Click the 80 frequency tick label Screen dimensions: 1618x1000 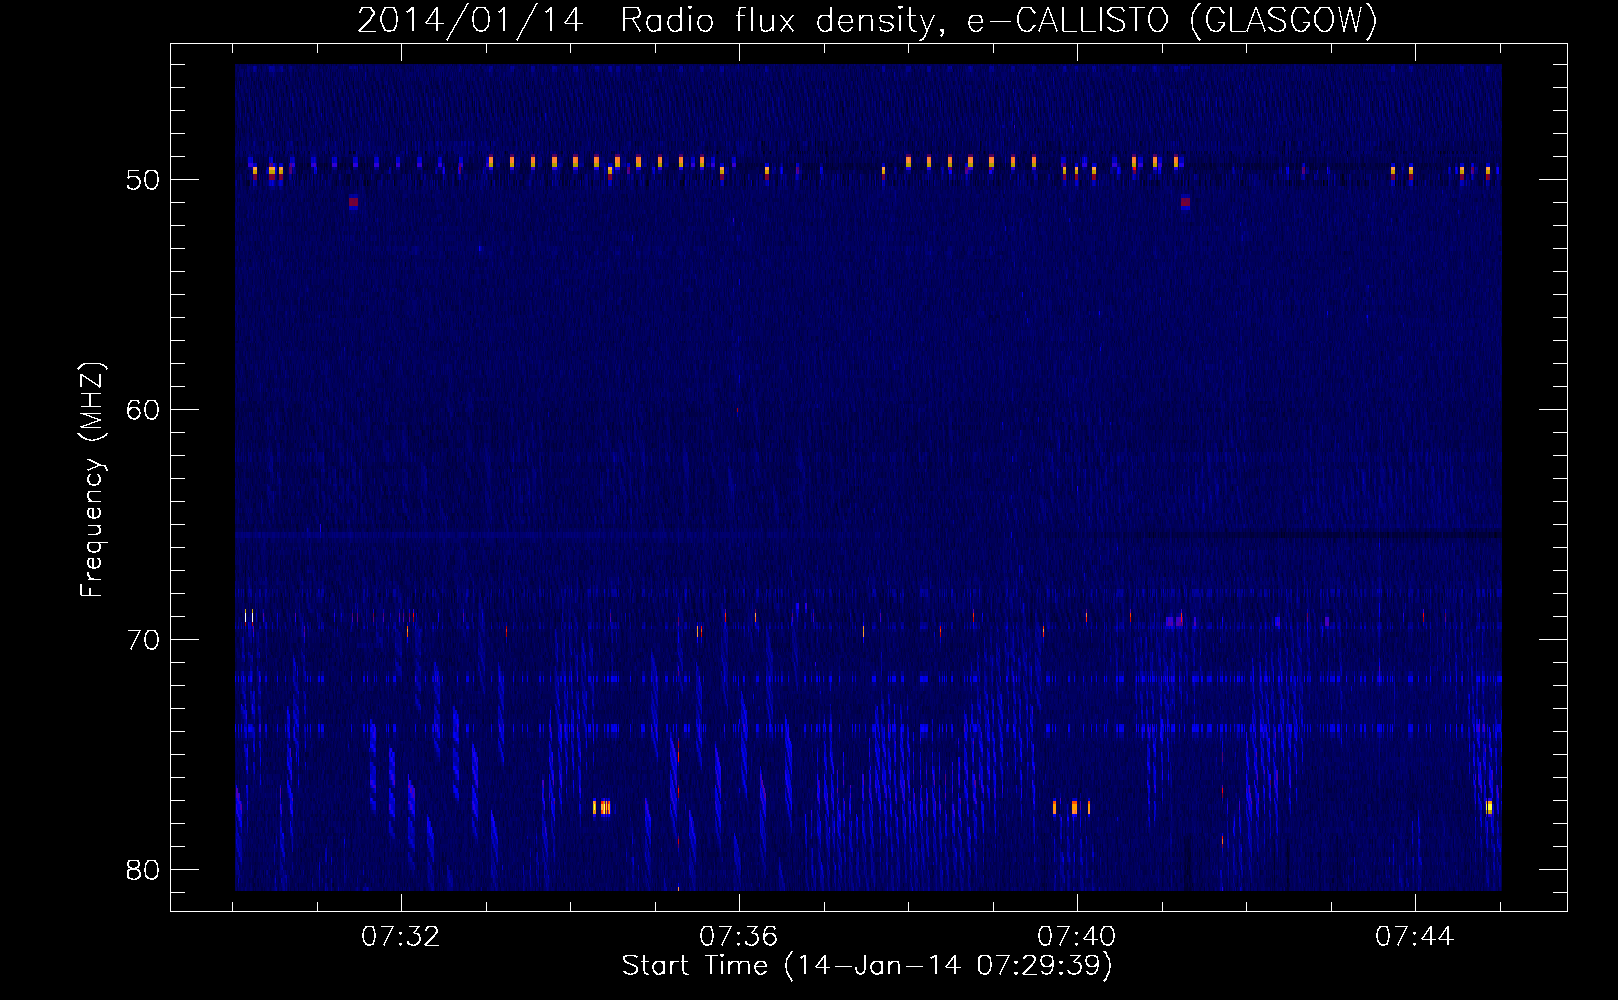tap(142, 870)
